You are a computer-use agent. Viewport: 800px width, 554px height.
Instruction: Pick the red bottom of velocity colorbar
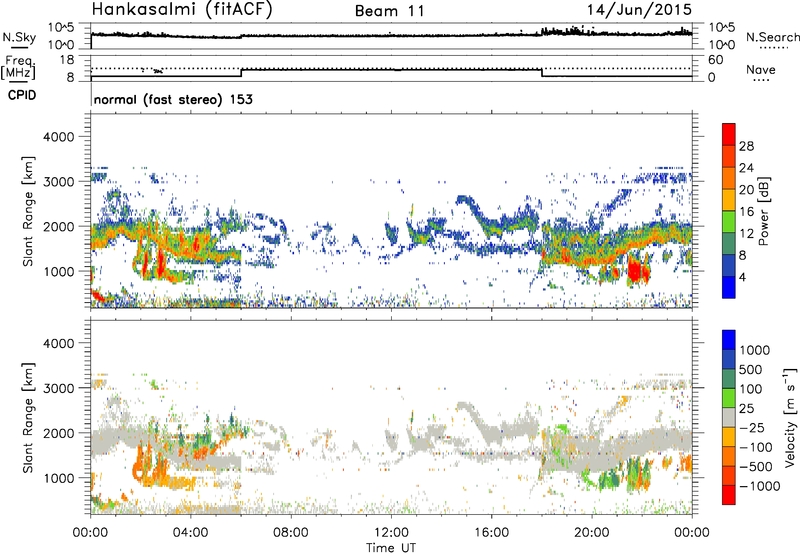(729, 495)
